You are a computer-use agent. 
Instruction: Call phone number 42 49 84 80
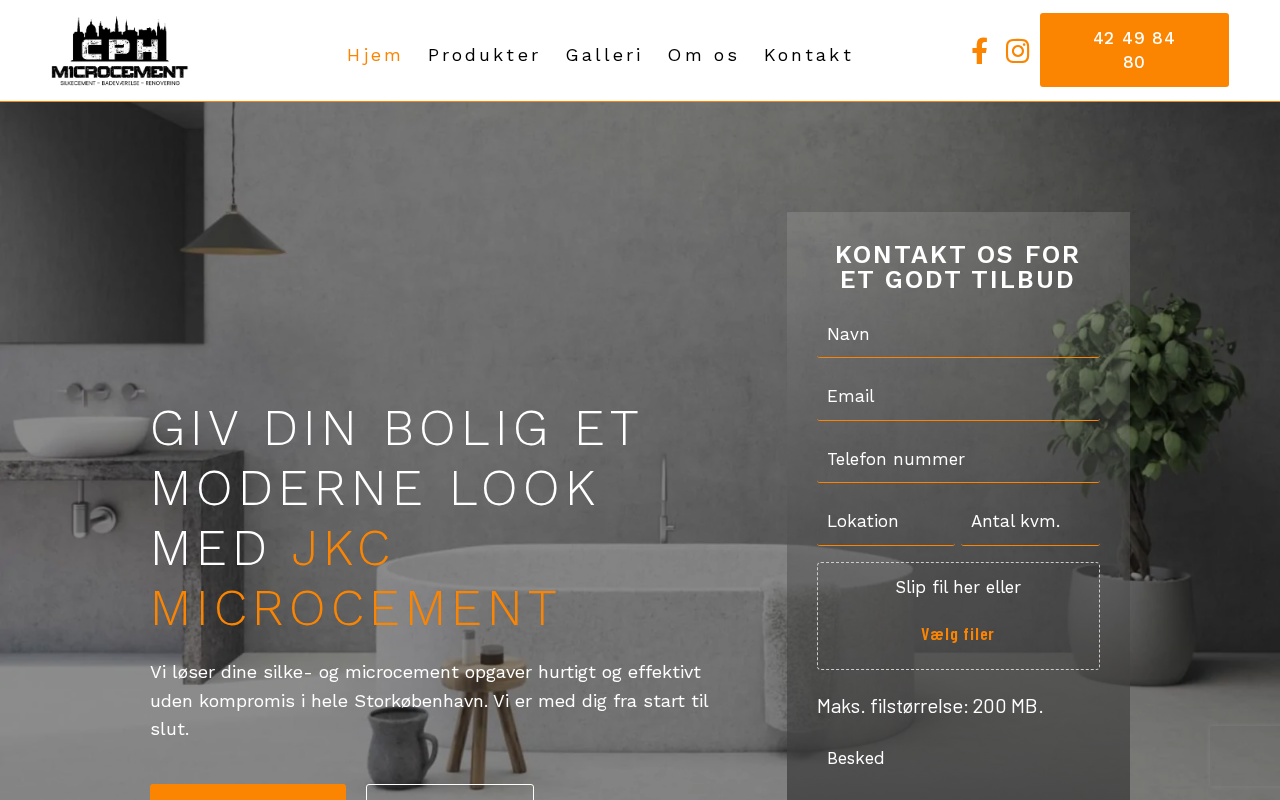point(1134,50)
